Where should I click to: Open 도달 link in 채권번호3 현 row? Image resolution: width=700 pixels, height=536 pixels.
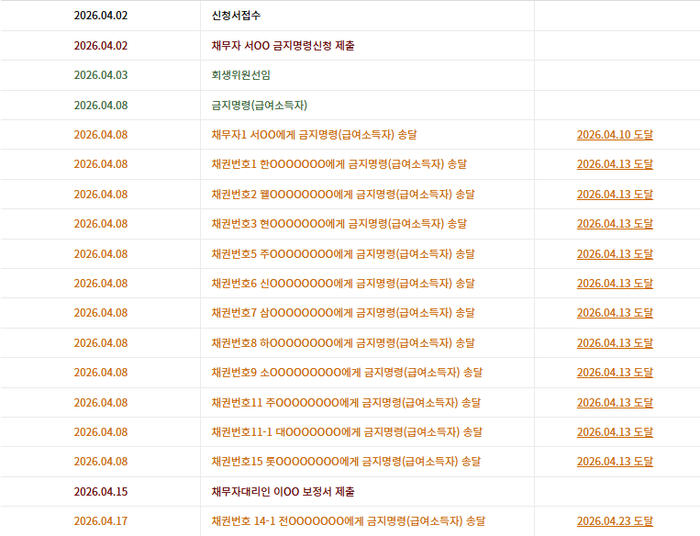[615, 224]
